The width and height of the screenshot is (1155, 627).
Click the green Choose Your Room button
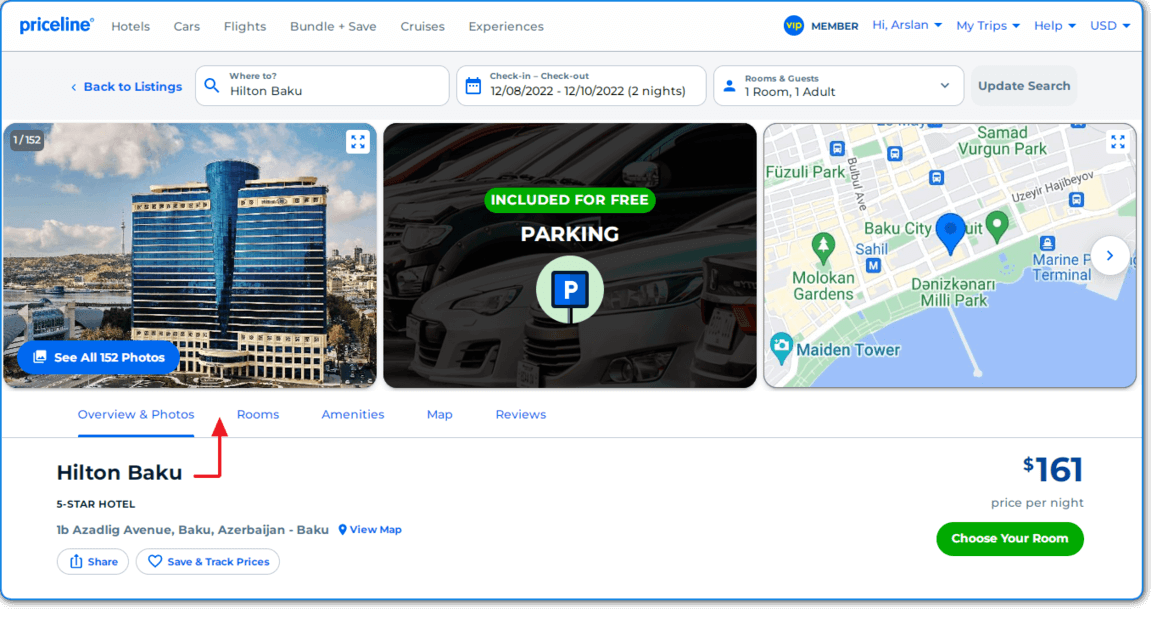[1009, 539]
